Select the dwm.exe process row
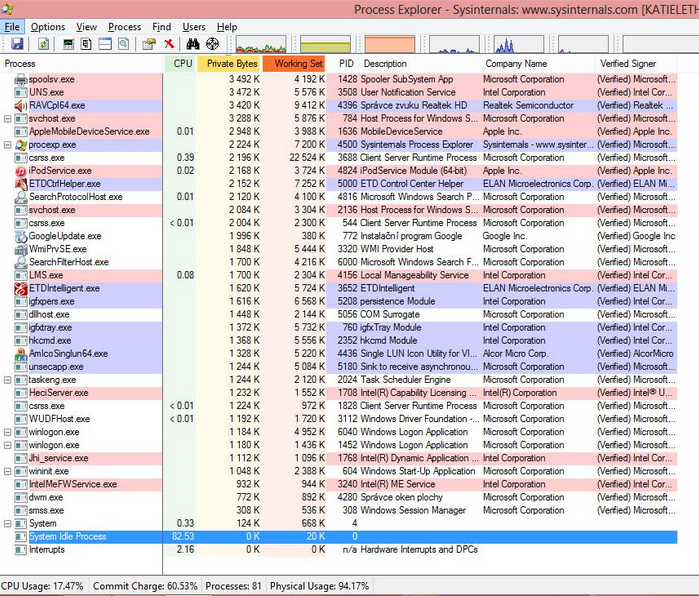The width and height of the screenshot is (699, 596). (x=339, y=497)
